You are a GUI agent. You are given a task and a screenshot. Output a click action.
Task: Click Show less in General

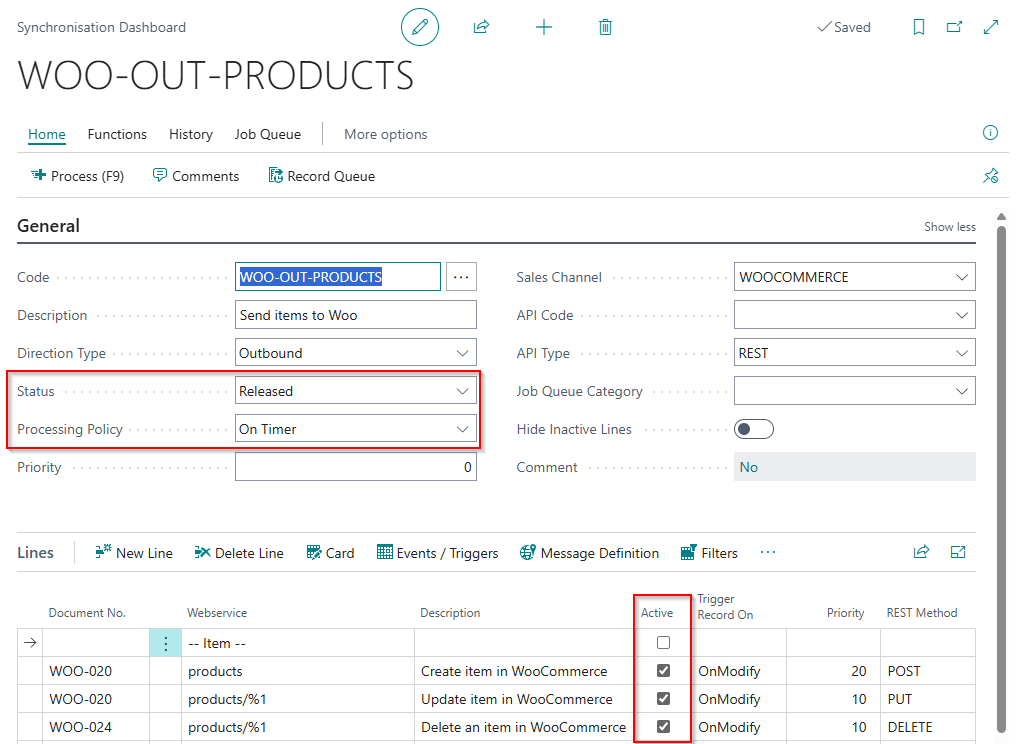click(950, 226)
